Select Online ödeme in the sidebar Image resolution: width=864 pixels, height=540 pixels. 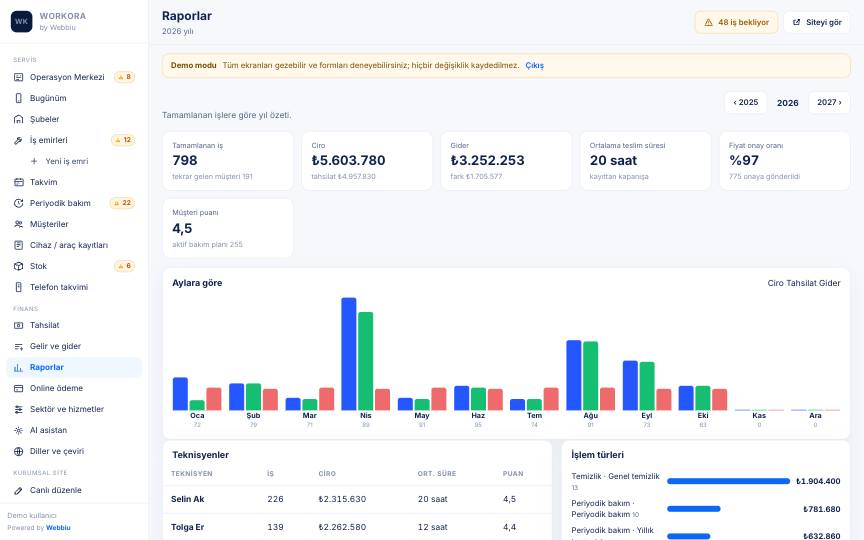pyautogui.click(x=74, y=388)
